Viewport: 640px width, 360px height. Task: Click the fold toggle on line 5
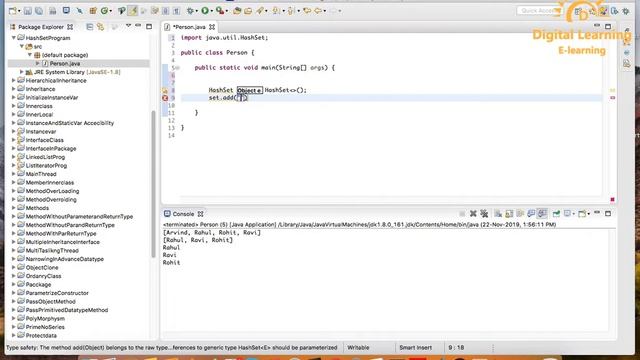178,68
